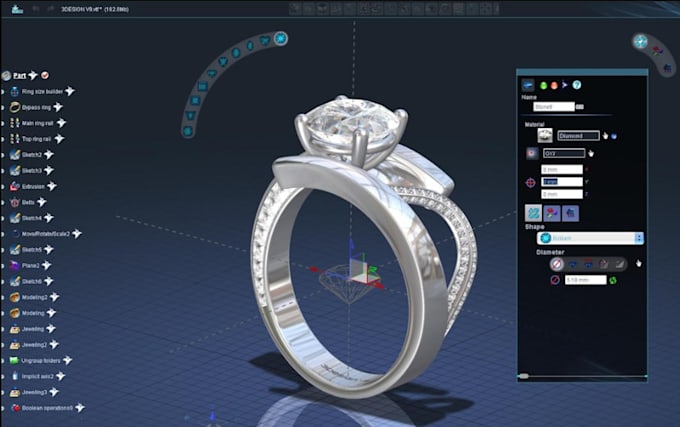Image resolution: width=680 pixels, height=427 pixels.
Task: Click the hand picker next to the D/Y field
Action: coord(591,153)
